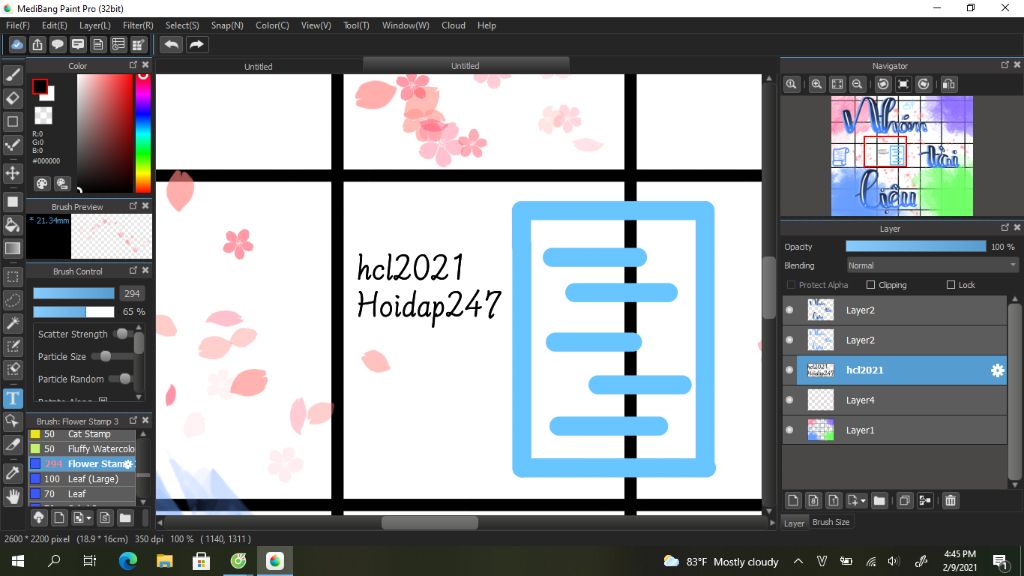Select the Eraser tool
The width and height of the screenshot is (1024, 576).
coord(12,98)
